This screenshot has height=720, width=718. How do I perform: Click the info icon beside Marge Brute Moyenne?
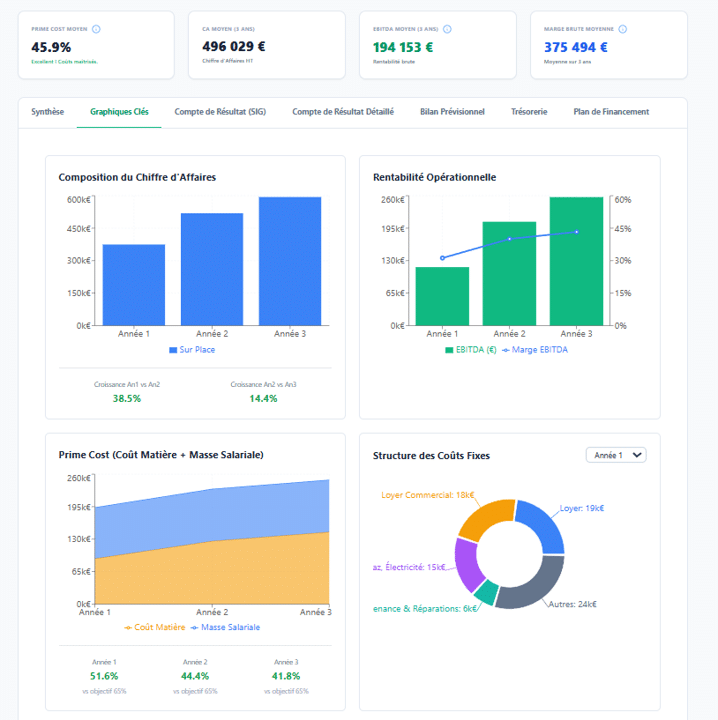click(624, 29)
